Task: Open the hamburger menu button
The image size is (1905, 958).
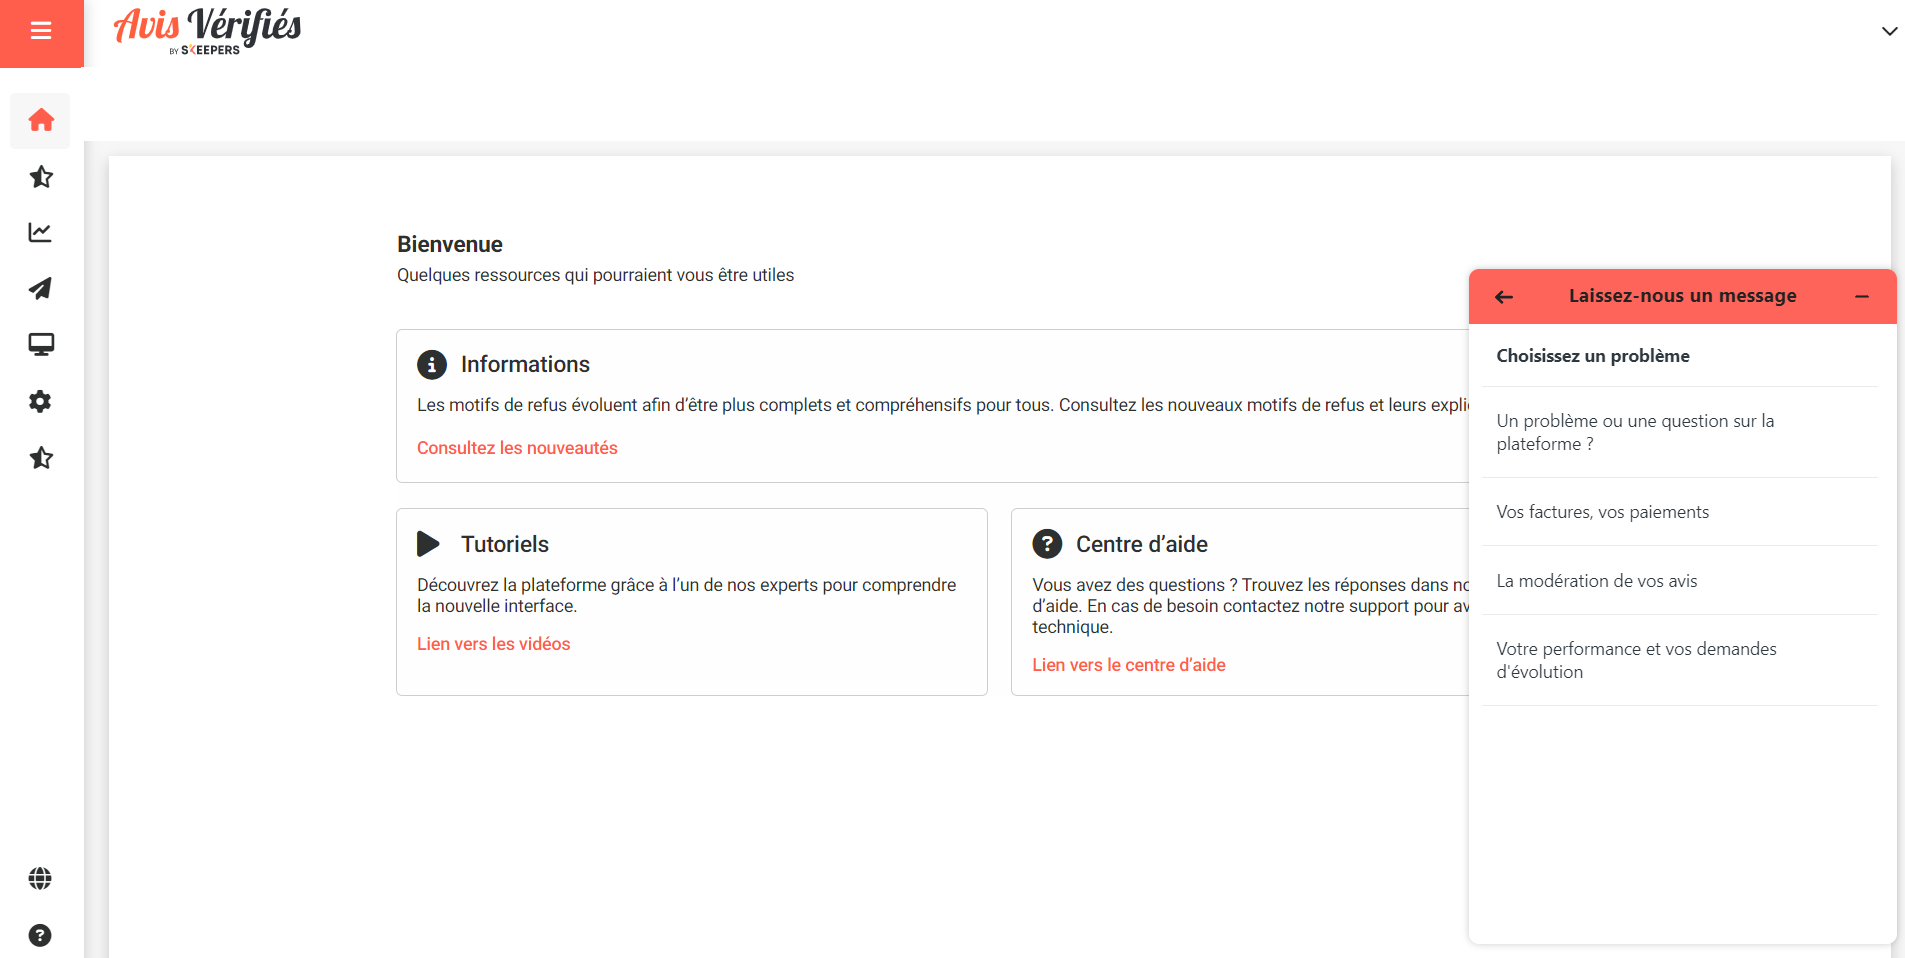Action: 41,31
